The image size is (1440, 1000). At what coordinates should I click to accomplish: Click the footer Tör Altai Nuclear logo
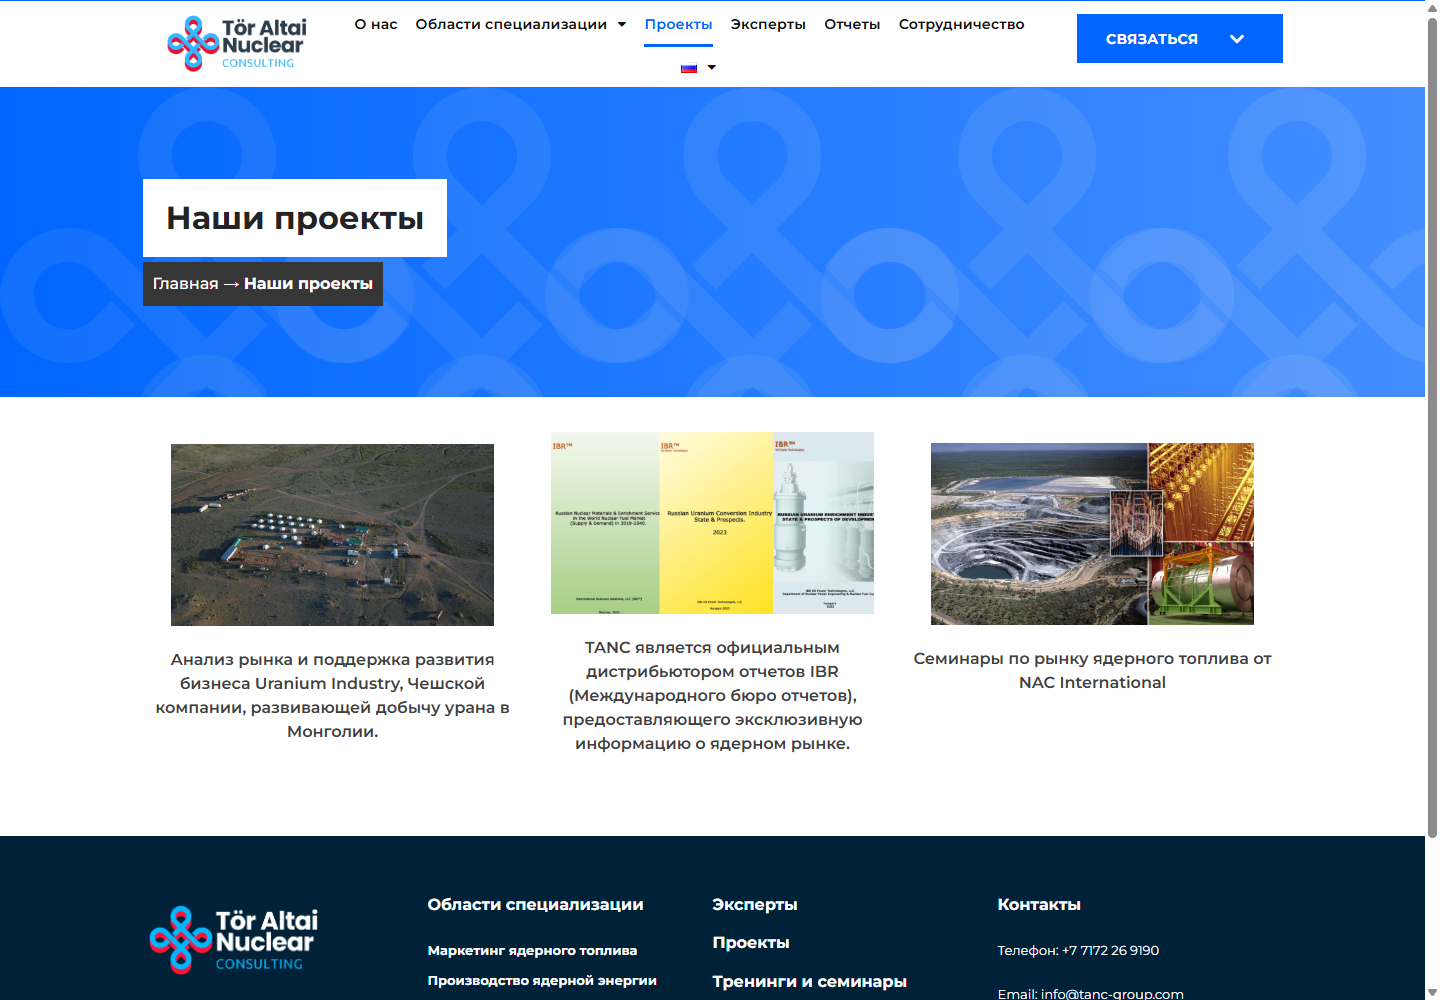[x=234, y=940]
